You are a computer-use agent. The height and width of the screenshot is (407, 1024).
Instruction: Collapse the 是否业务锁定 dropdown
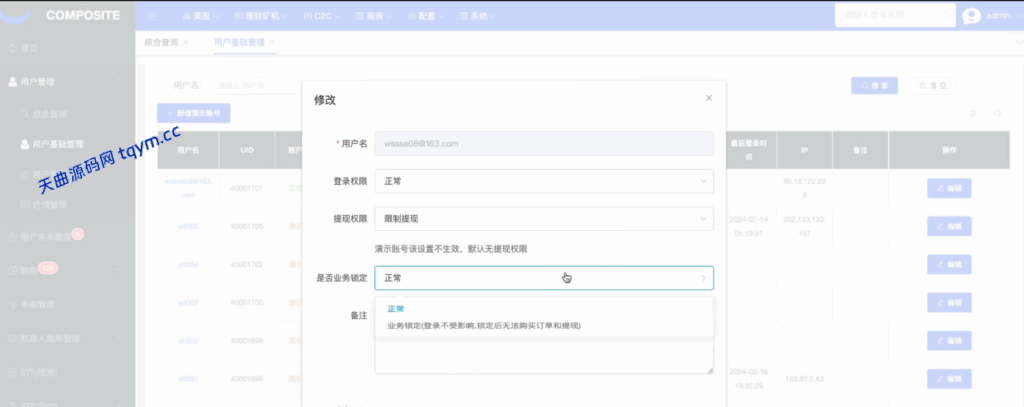(x=544, y=278)
